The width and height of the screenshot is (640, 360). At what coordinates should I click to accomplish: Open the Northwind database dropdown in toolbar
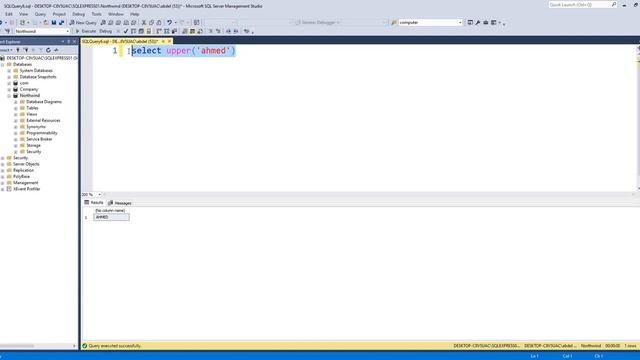(x=67, y=31)
